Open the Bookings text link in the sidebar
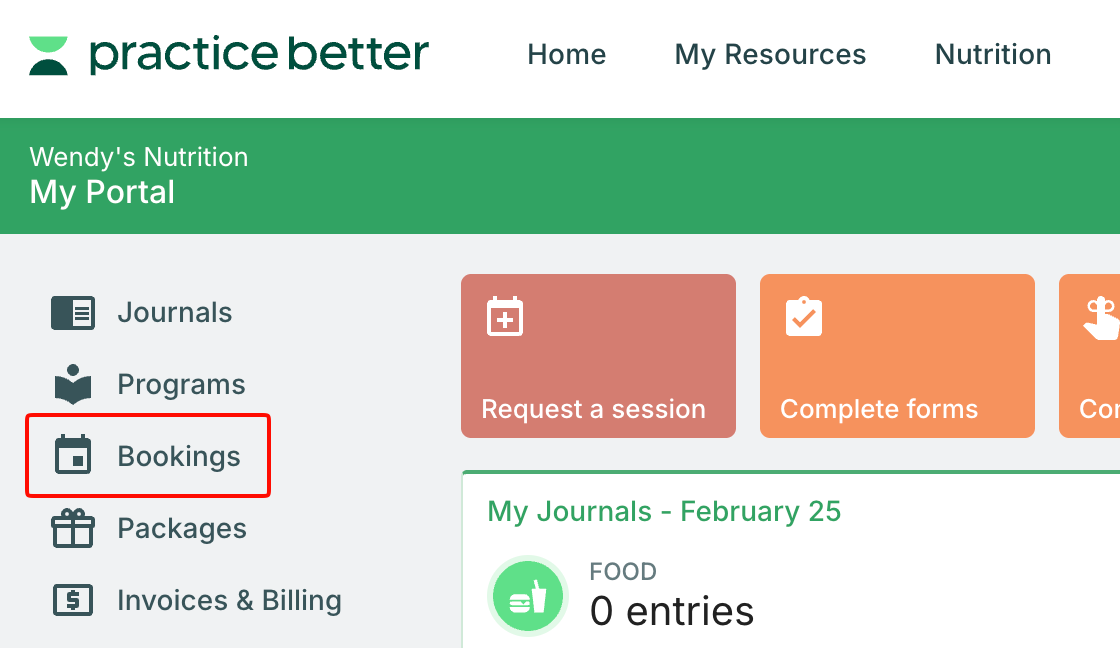The width and height of the screenshot is (1120, 648). (179, 456)
